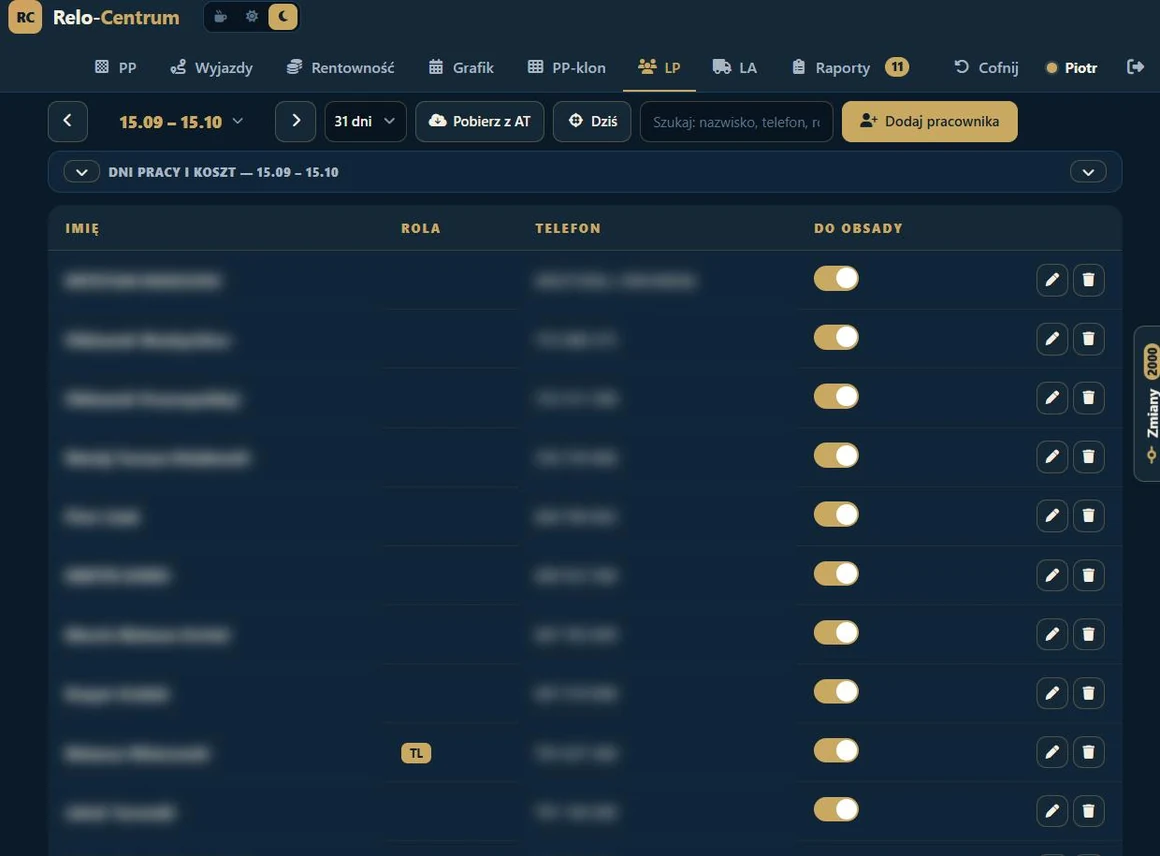Edit the third employee with pencil
Screen dimensions: 1160x856
click(x=1051, y=398)
